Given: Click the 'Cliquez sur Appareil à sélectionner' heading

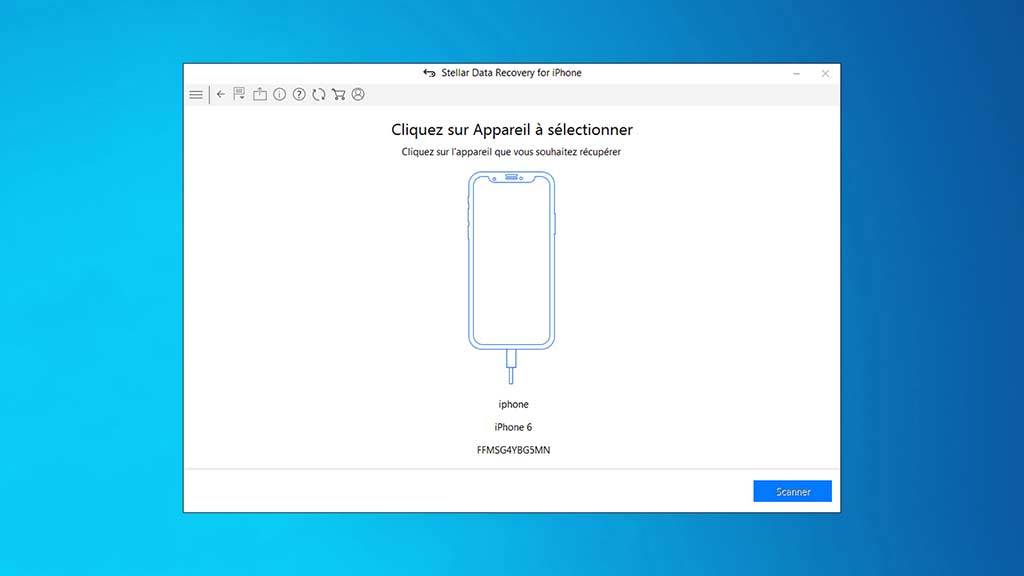Looking at the screenshot, I should 512,130.
